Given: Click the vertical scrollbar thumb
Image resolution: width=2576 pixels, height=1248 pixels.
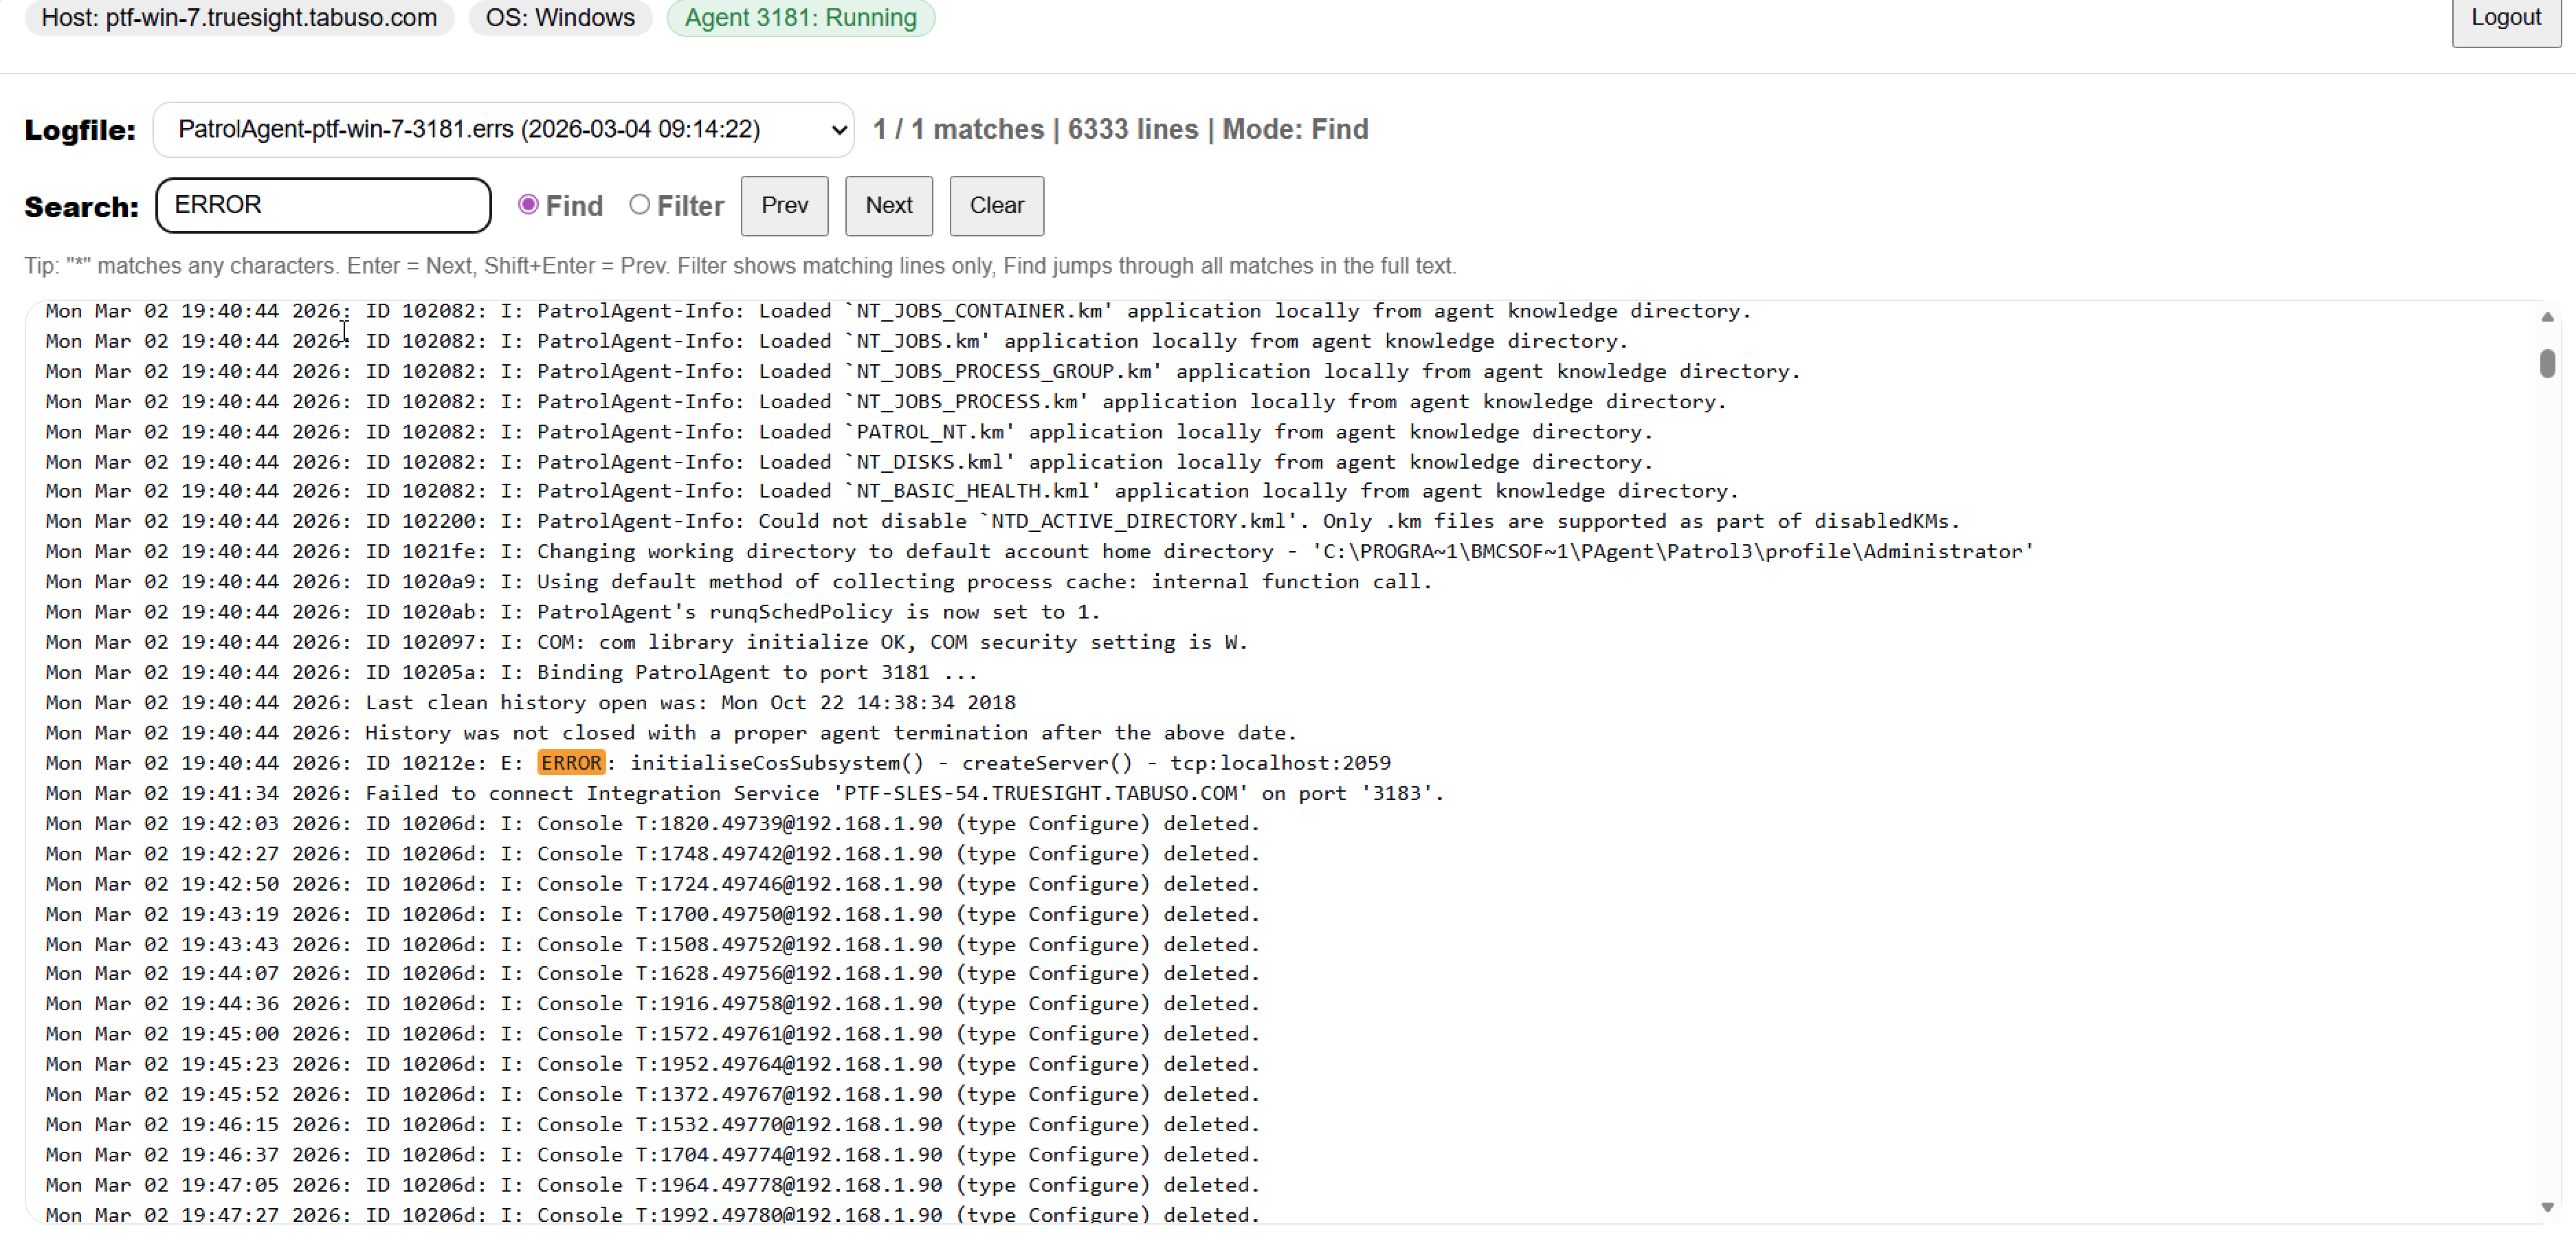Looking at the screenshot, I should [2547, 364].
